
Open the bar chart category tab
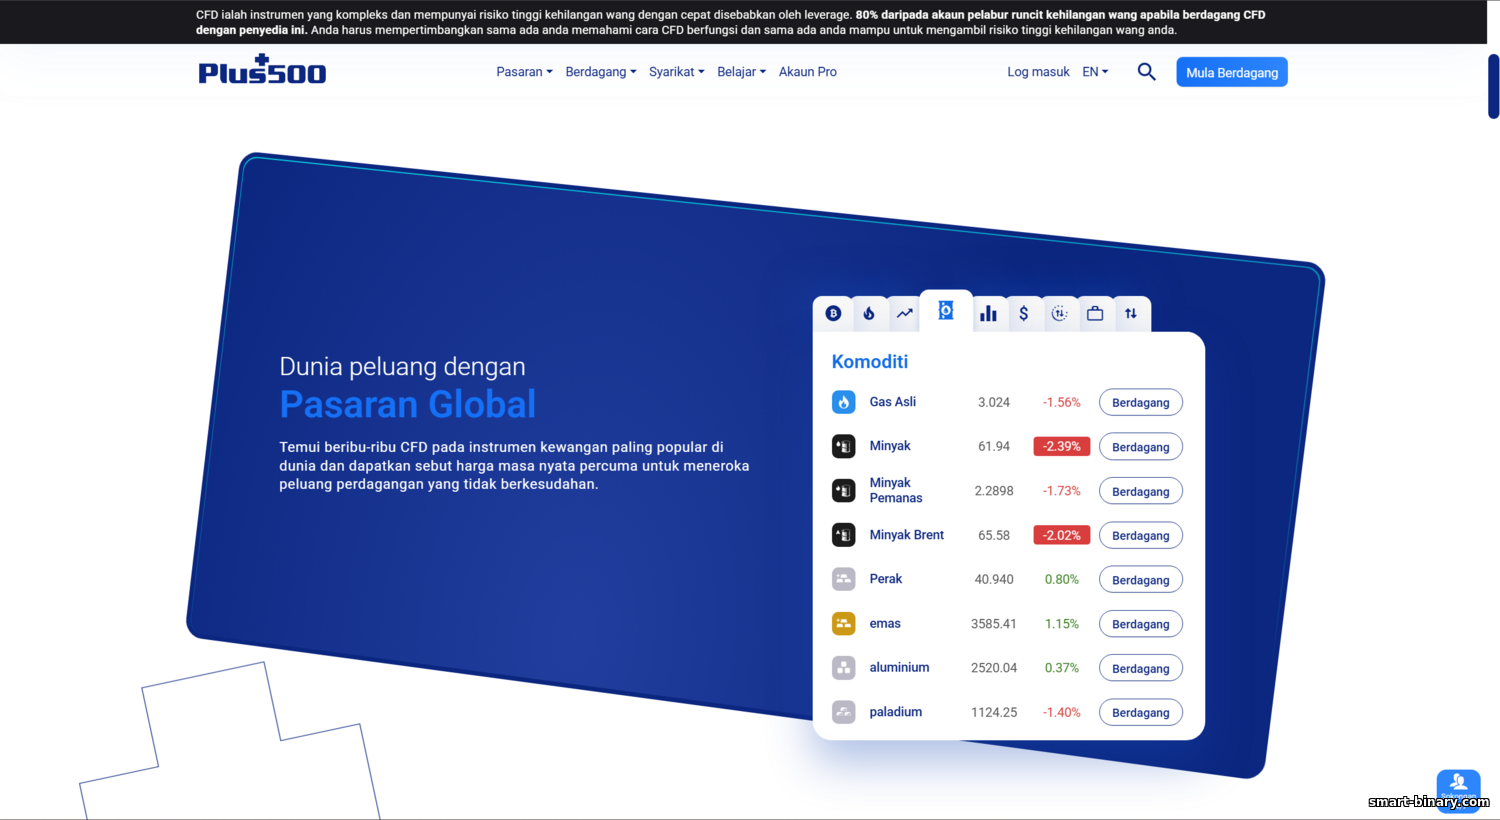click(988, 314)
